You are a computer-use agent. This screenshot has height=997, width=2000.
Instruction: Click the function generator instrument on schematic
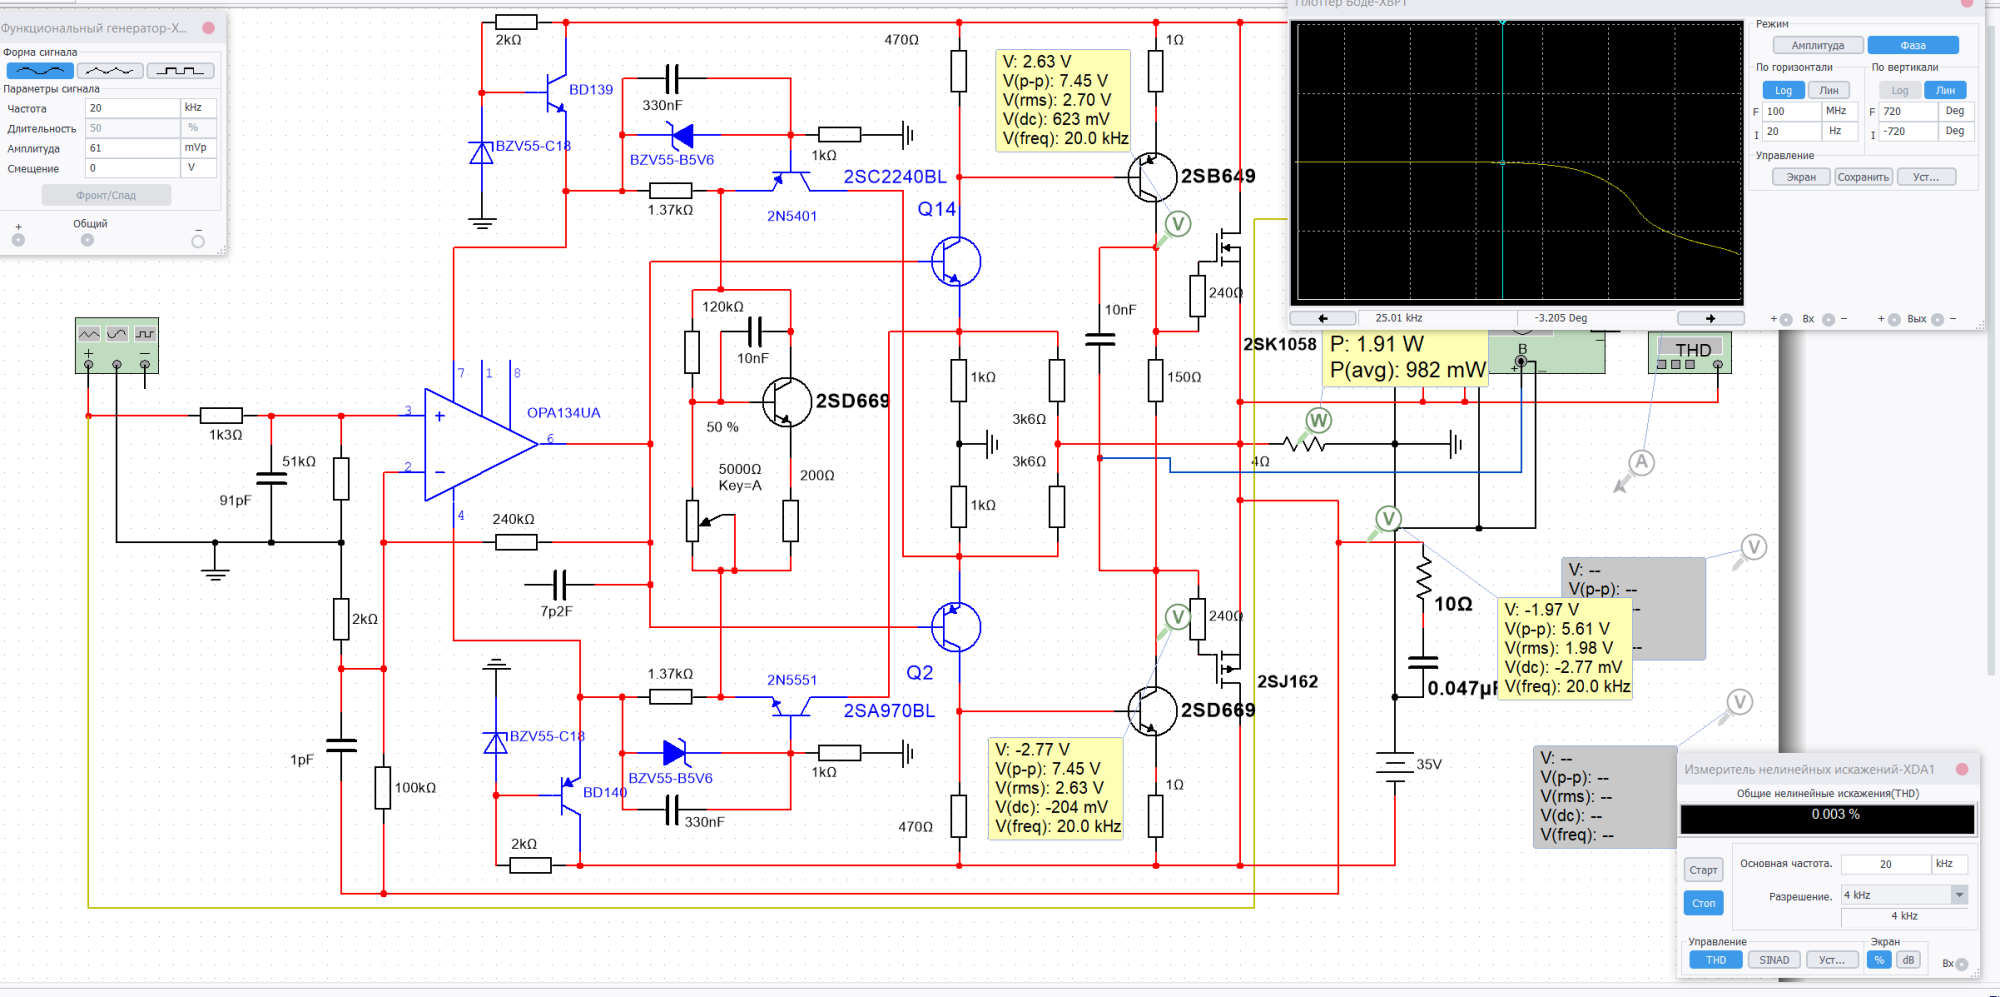(117, 345)
